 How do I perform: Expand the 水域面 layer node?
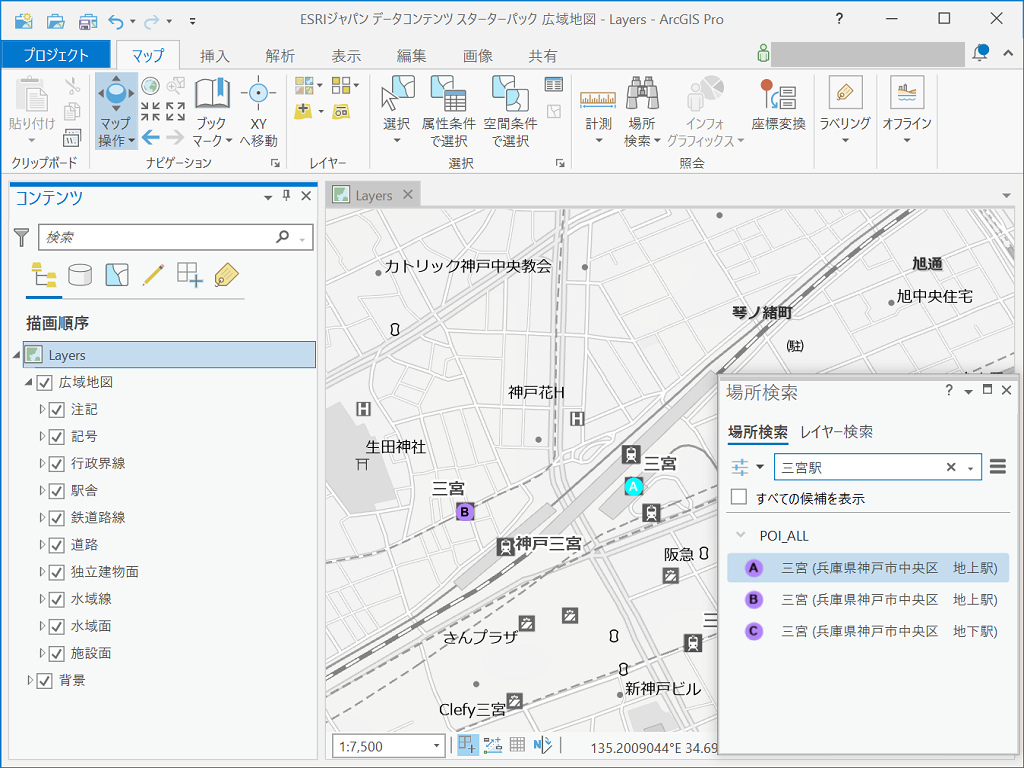(42, 626)
